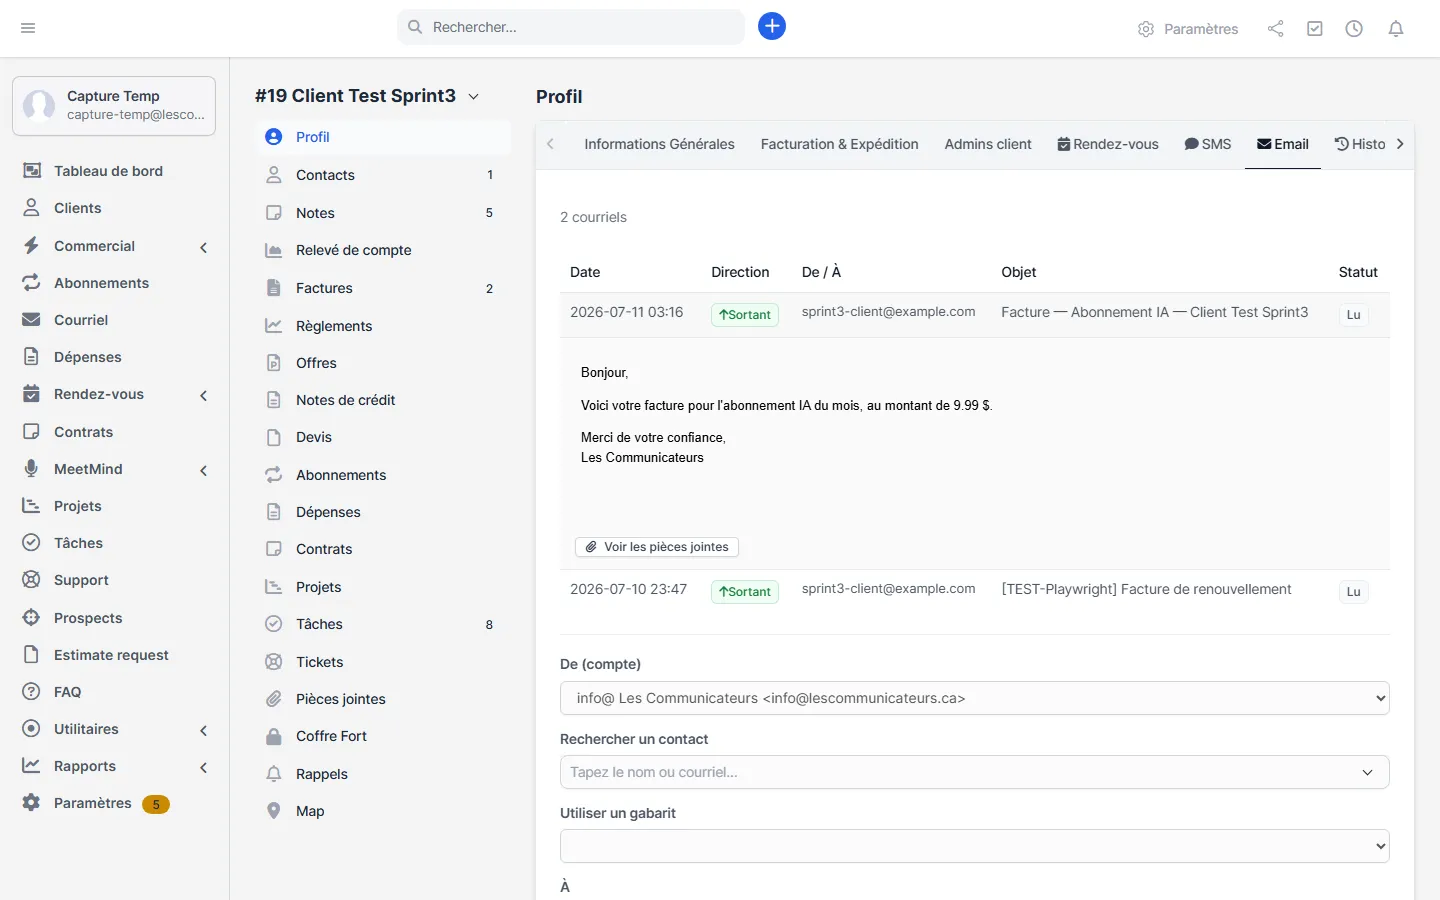Click the Notes de crédit icon
This screenshot has height=900, width=1440.
(274, 400)
